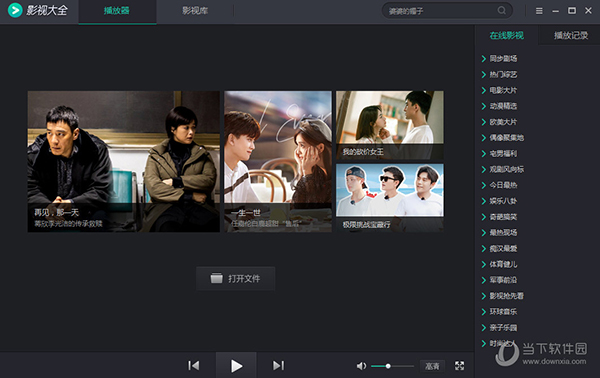
Task: Select the 环球音乐 category label
Action: pos(503,312)
